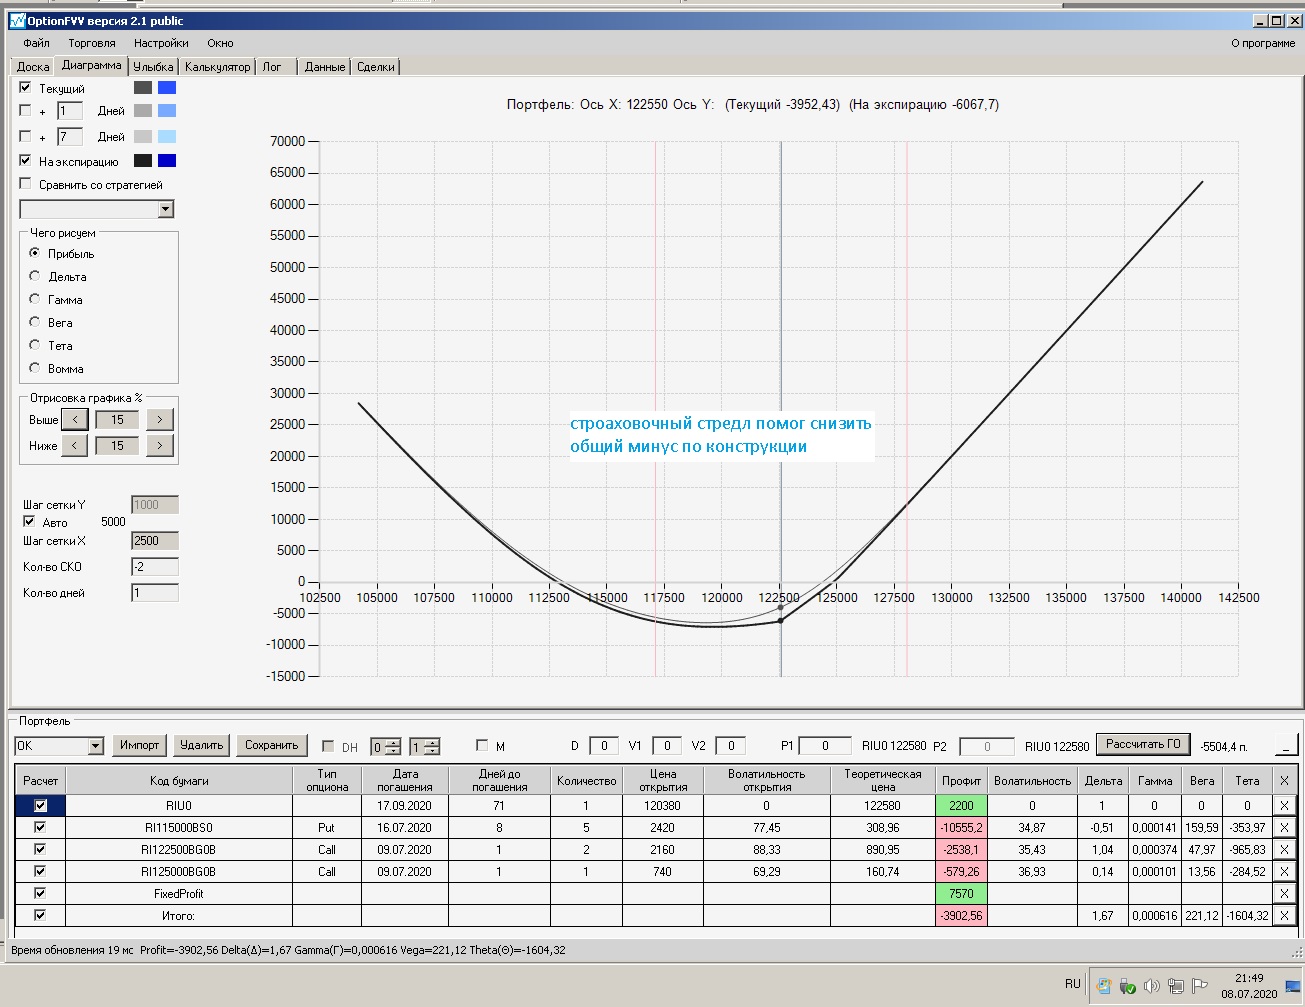Switch to the Калькулятор tab

tap(217, 67)
